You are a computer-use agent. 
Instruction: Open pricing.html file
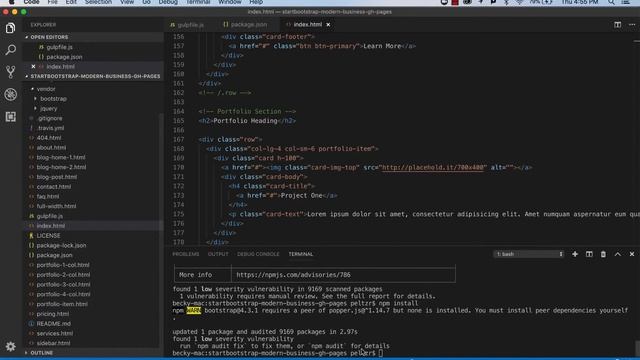coord(53,314)
